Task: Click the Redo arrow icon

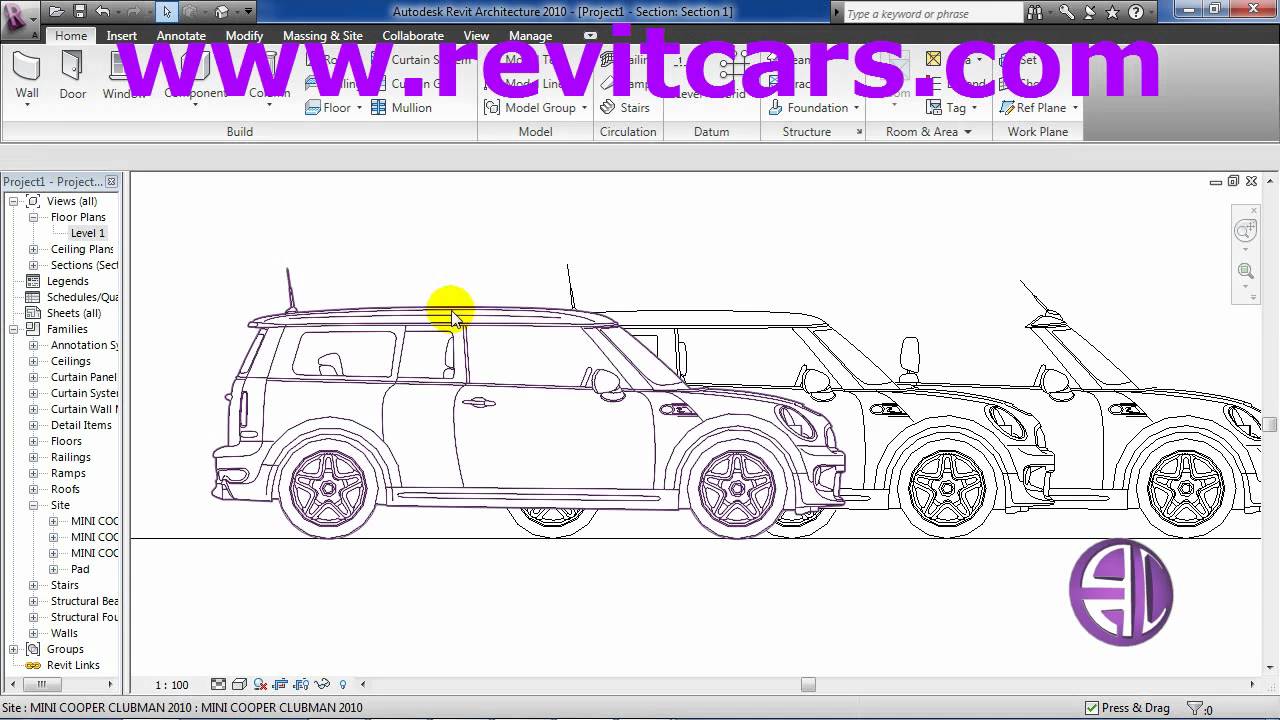Action: pyautogui.click(x=132, y=12)
